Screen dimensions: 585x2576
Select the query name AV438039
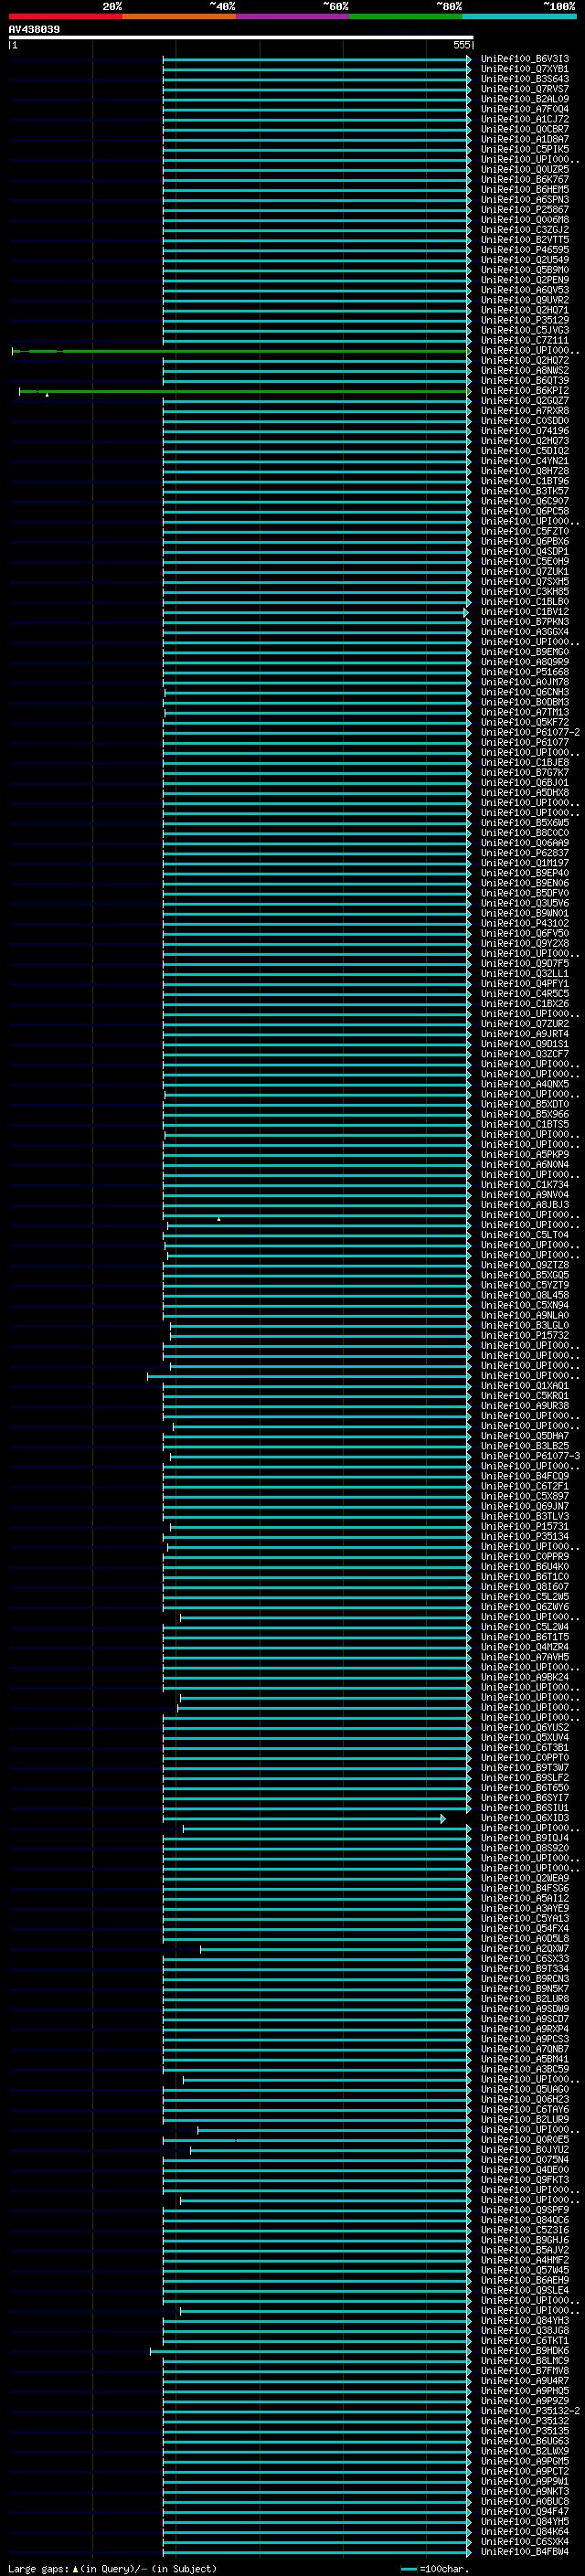tap(34, 29)
